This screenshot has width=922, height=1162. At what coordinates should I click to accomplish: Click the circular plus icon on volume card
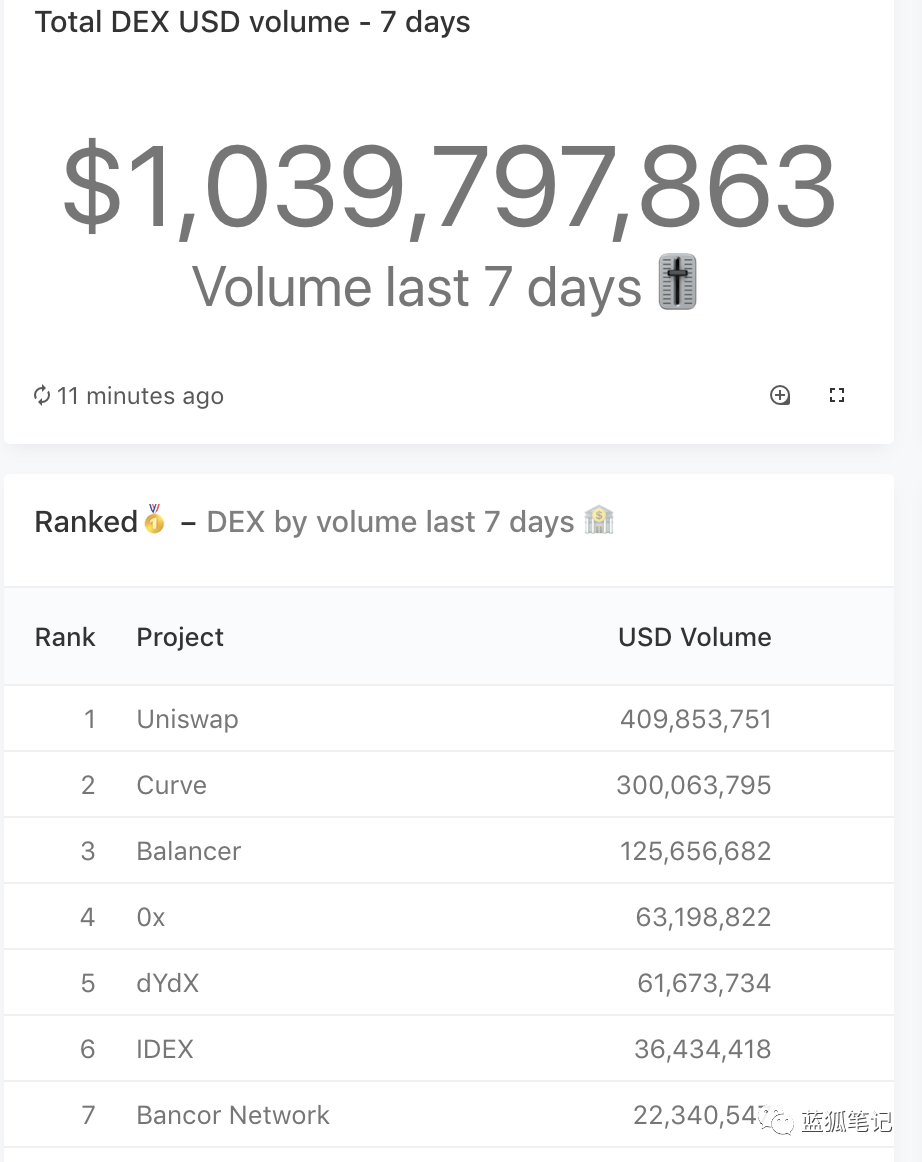780,395
